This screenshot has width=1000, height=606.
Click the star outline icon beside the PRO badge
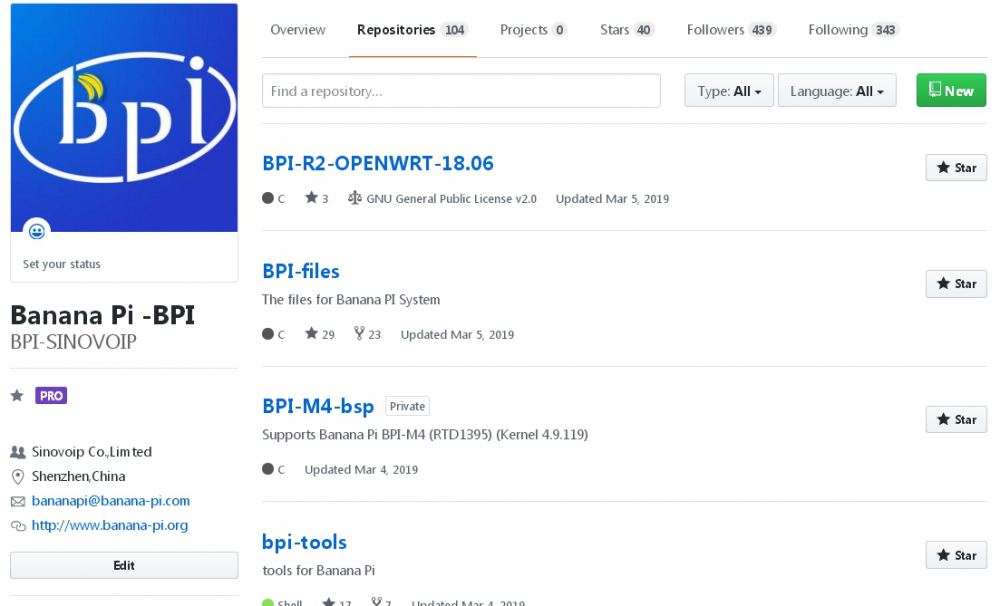coord(16,395)
